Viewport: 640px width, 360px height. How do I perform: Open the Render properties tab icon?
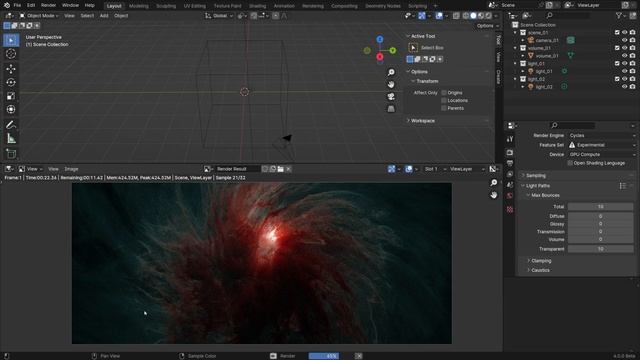[x=510, y=153]
